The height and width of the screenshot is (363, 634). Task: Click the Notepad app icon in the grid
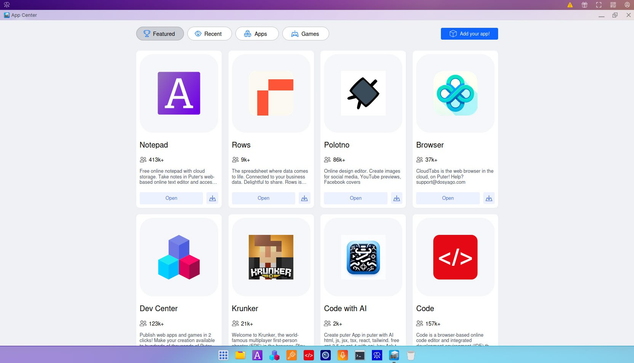179,93
